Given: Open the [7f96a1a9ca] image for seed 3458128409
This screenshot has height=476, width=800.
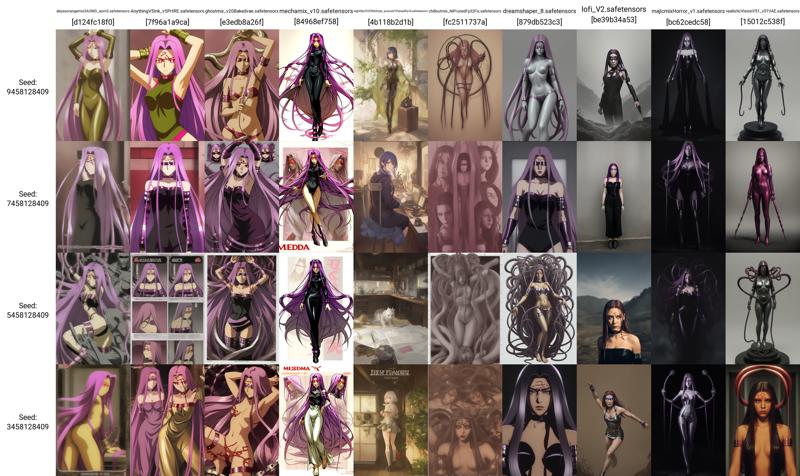Looking at the screenshot, I should 167,420.
